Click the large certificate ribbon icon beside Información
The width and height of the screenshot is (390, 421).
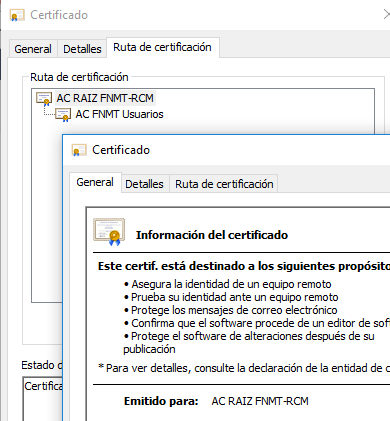click(x=109, y=232)
